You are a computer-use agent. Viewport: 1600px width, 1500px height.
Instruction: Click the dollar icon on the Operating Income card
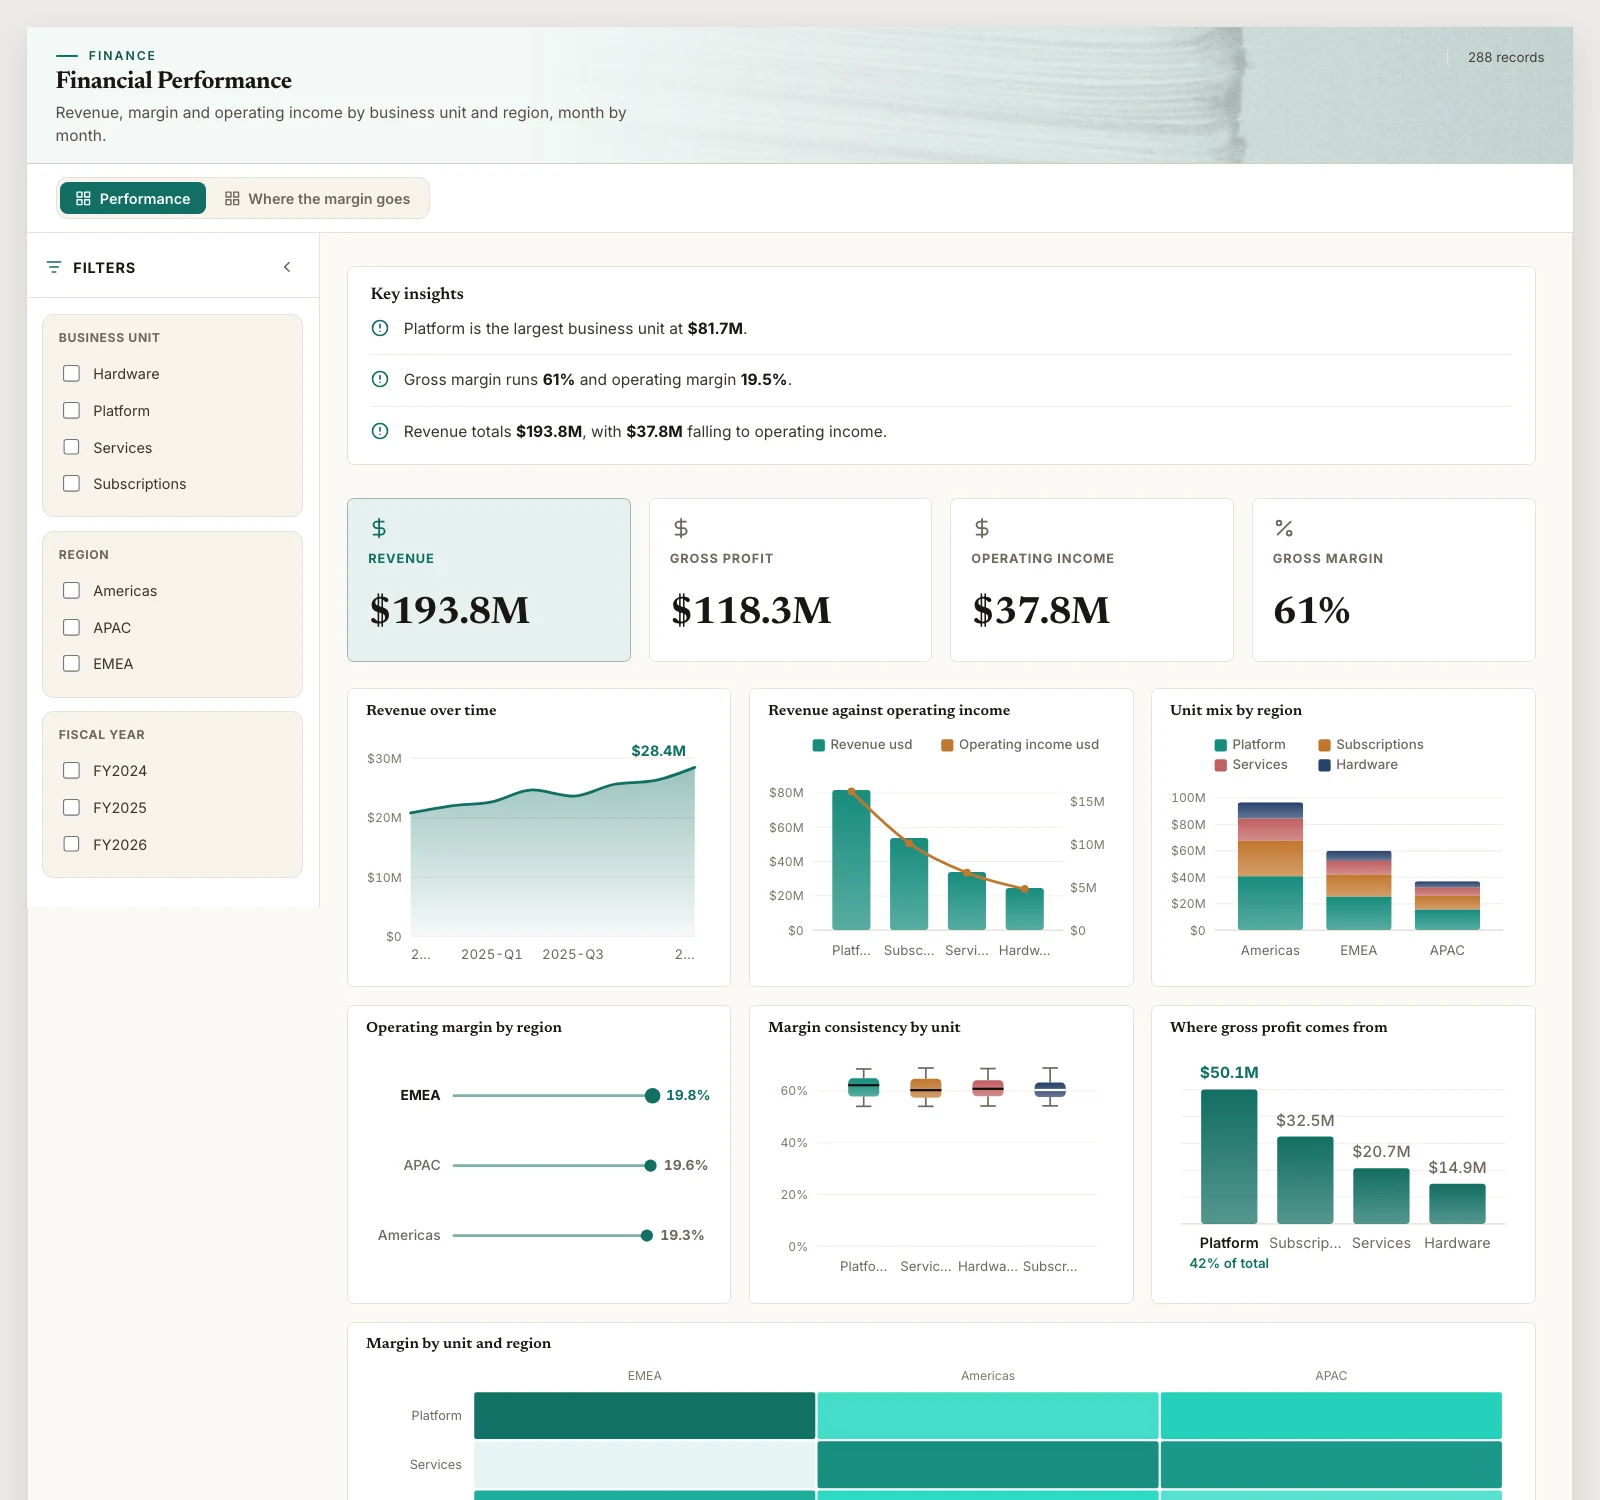point(982,528)
